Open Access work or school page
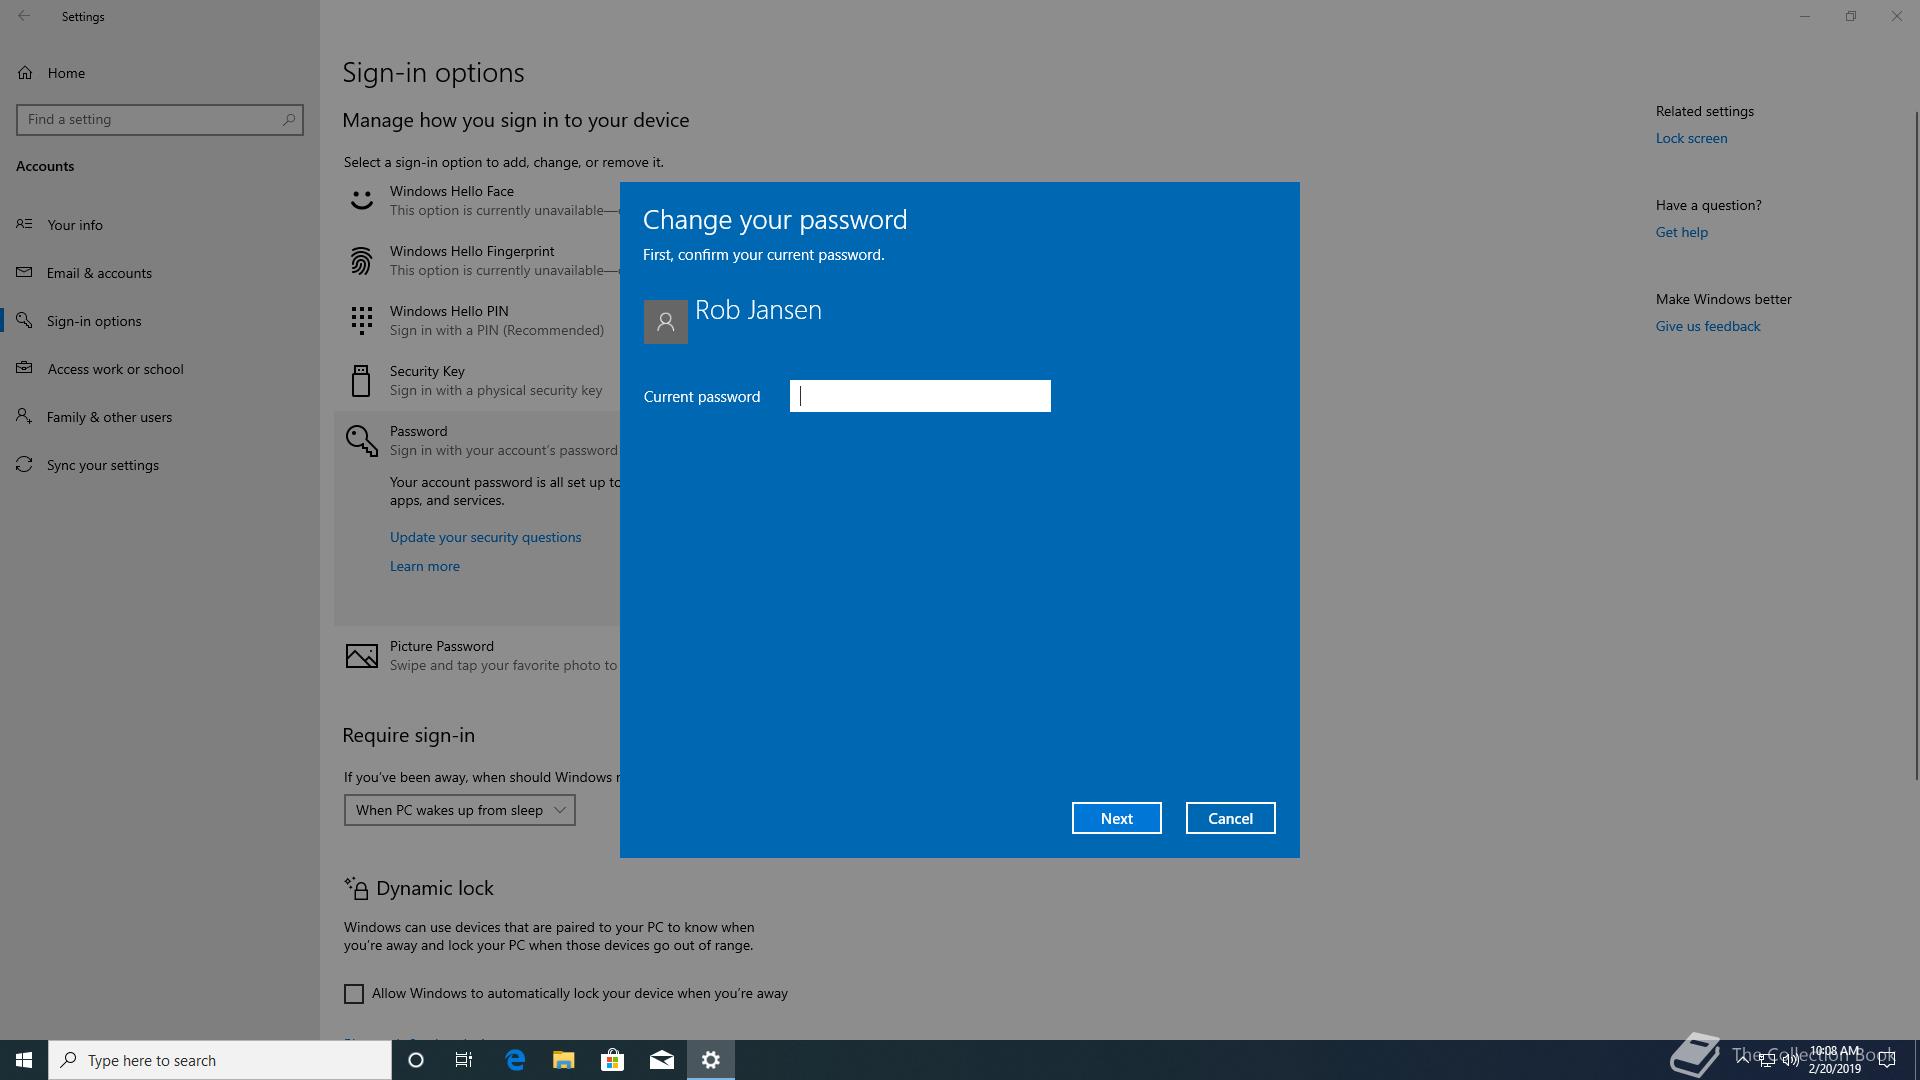 (115, 369)
